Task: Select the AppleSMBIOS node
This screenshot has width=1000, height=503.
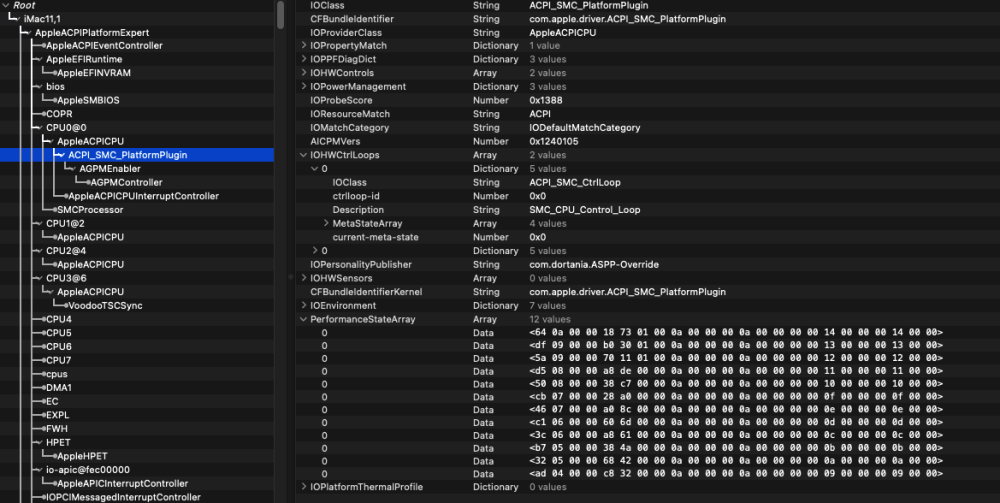Action: point(88,100)
